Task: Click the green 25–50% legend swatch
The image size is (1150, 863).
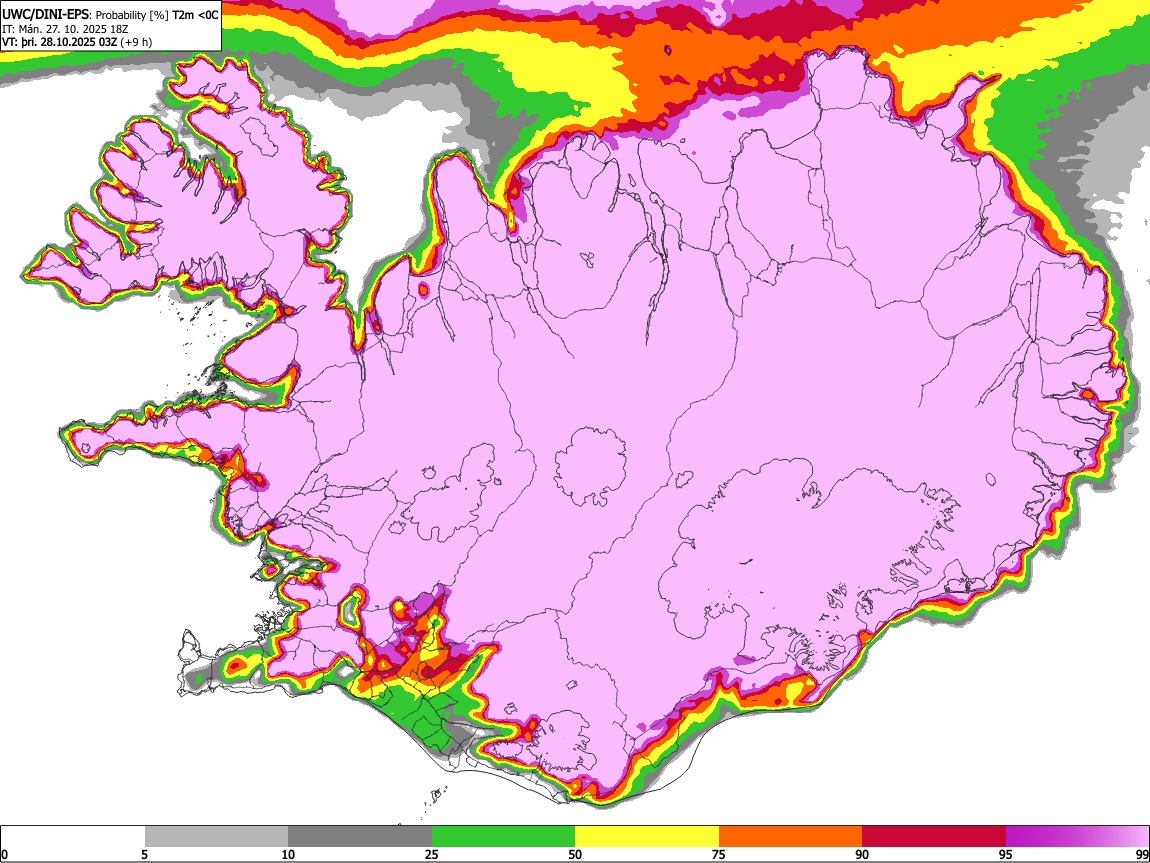Action: pos(503,837)
